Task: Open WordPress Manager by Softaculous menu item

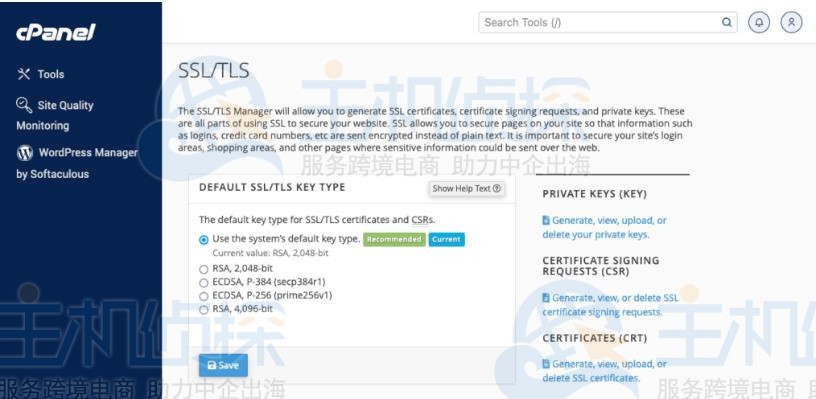Action: pyautogui.click(x=77, y=163)
